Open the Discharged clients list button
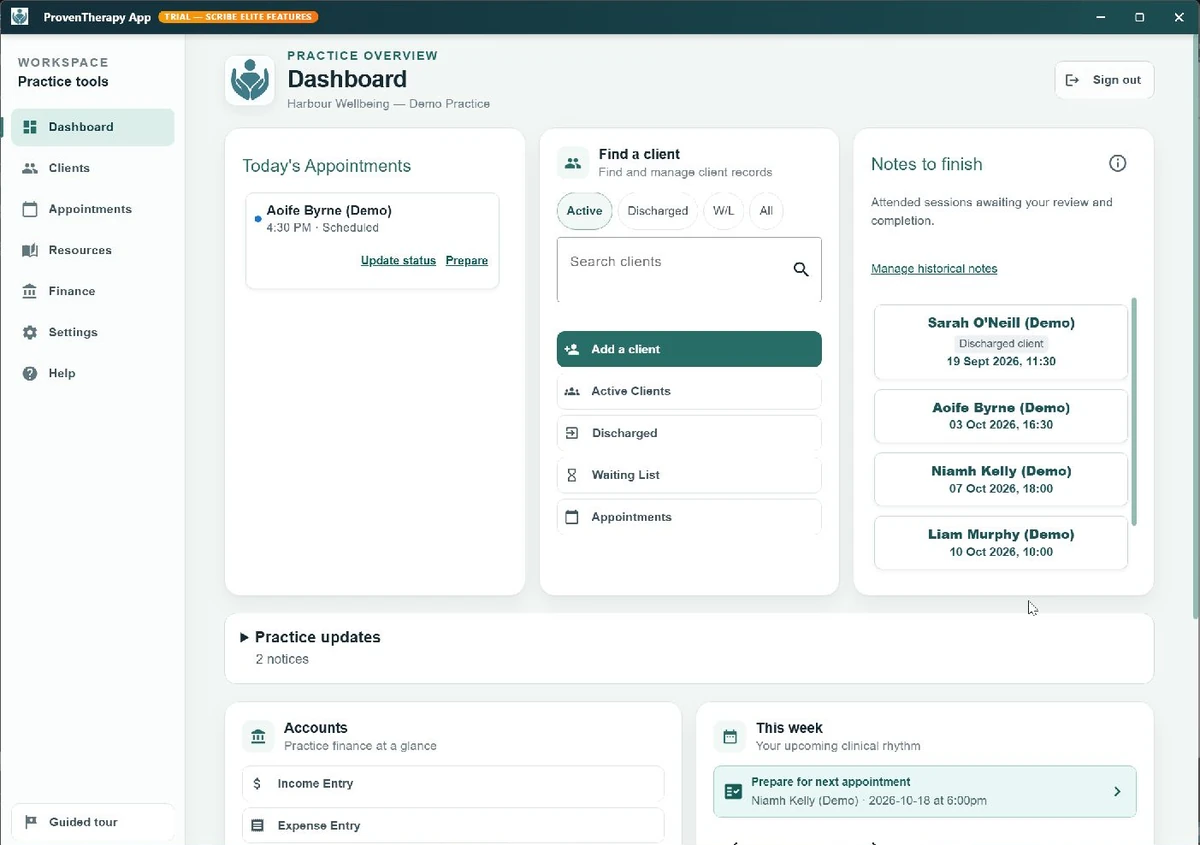Image resolution: width=1200 pixels, height=845 pixels. point(689,433)
